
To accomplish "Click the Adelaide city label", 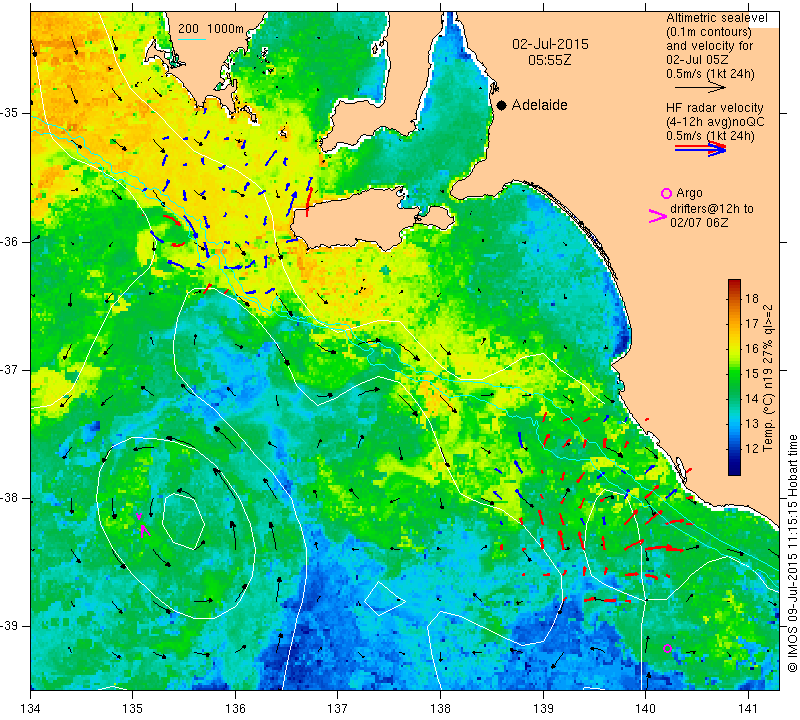I will pyautogui.click(x=539, y=105).
